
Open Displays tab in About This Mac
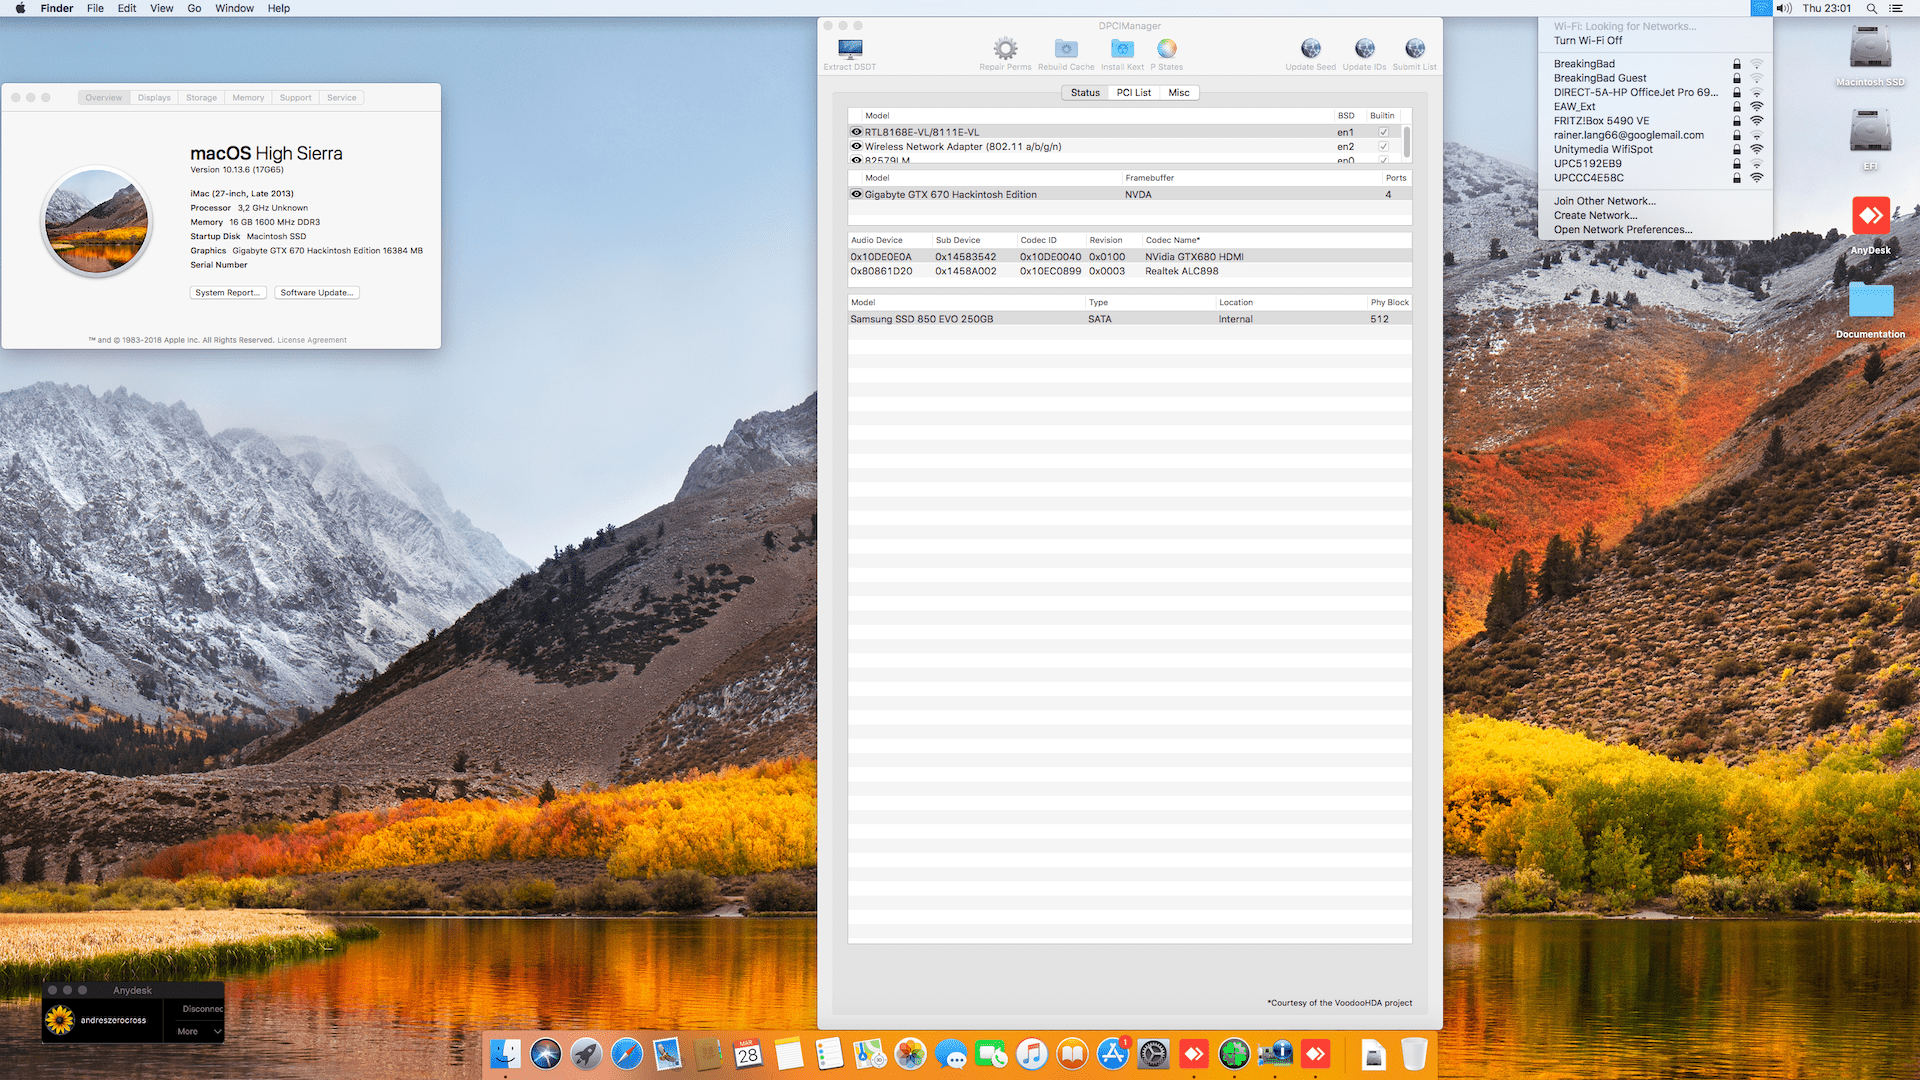pos(154,98)
